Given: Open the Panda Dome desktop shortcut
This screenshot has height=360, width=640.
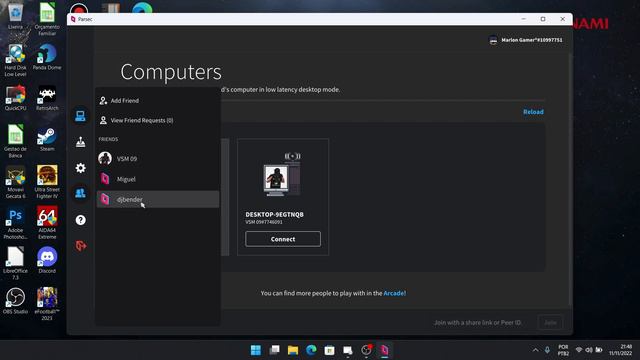Looking at the screenshot, I should [x=47, y=57].
